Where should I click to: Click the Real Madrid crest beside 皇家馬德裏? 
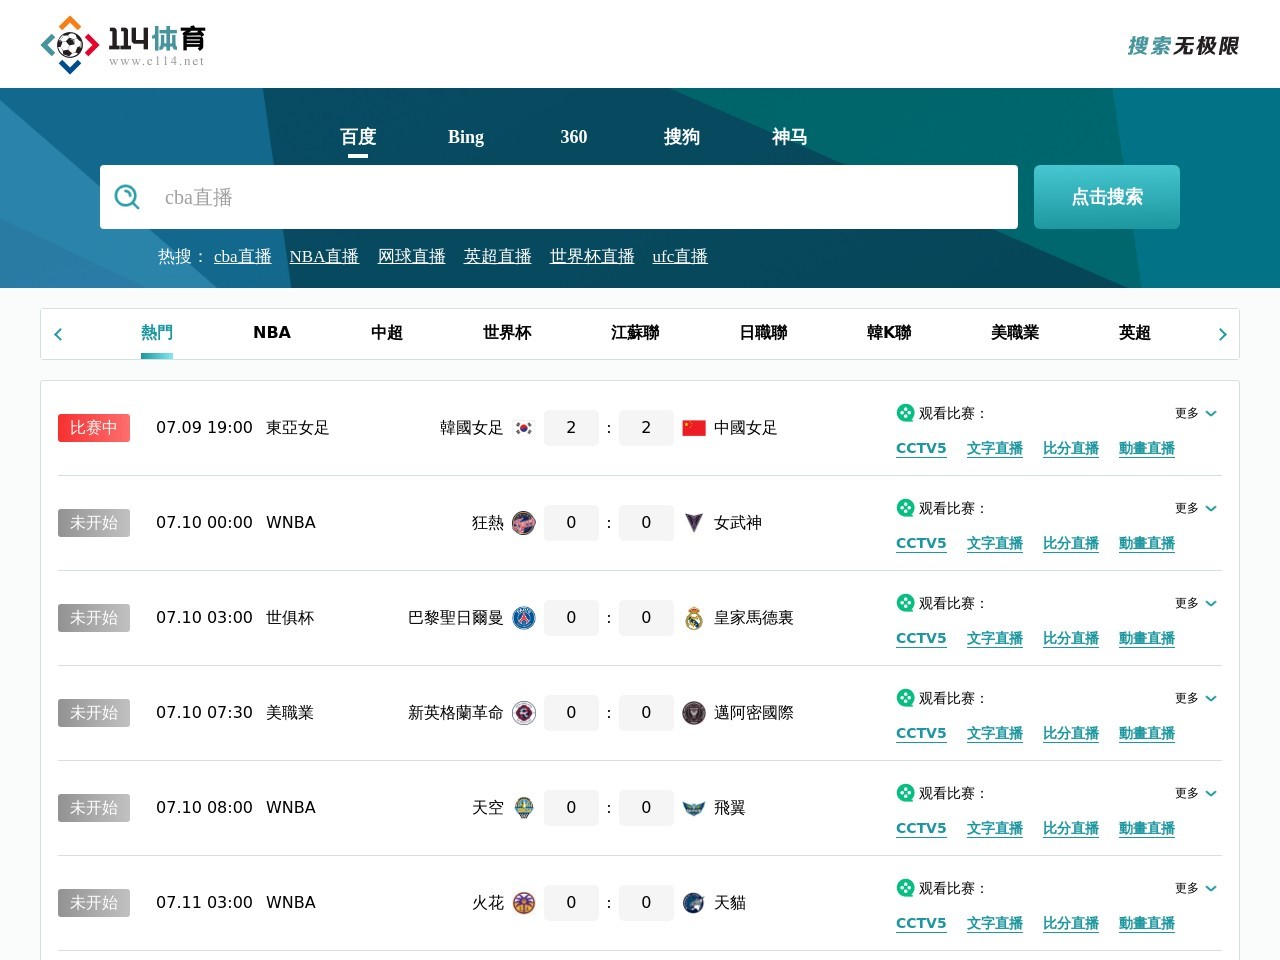pyautogui.click(x=694, y=618)
